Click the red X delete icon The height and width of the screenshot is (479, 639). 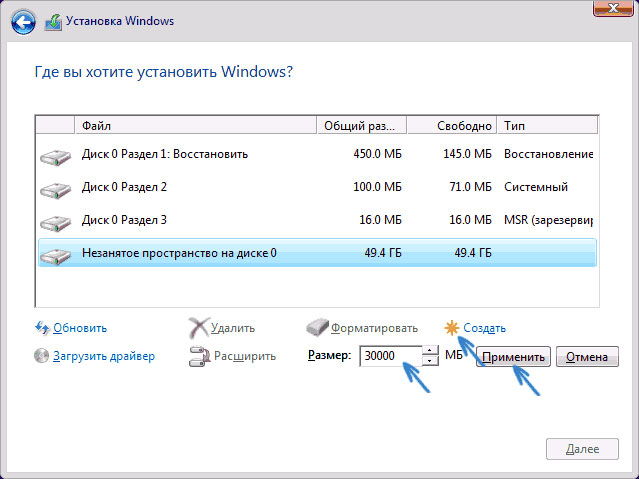(199, 327)
